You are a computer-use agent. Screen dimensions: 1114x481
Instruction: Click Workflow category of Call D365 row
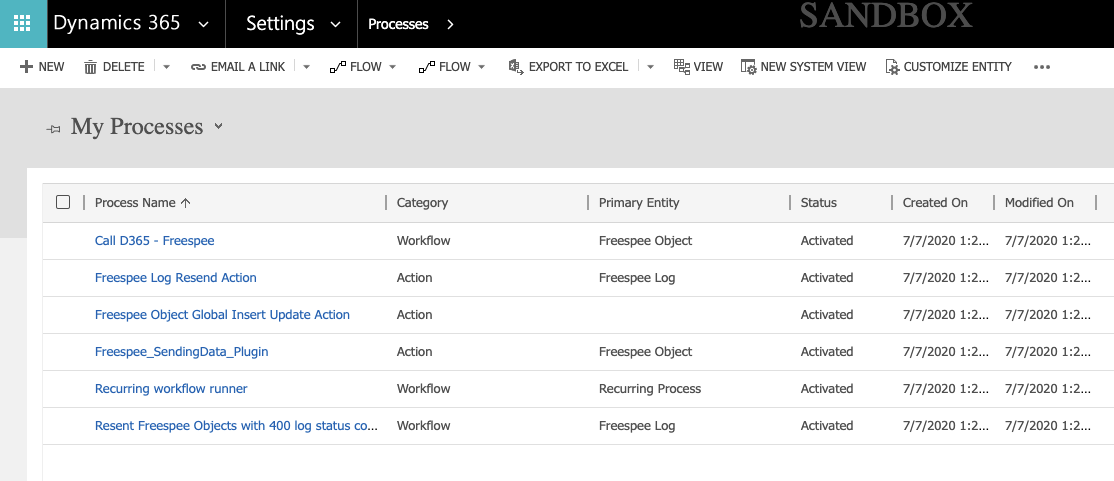tap(423, 241)
